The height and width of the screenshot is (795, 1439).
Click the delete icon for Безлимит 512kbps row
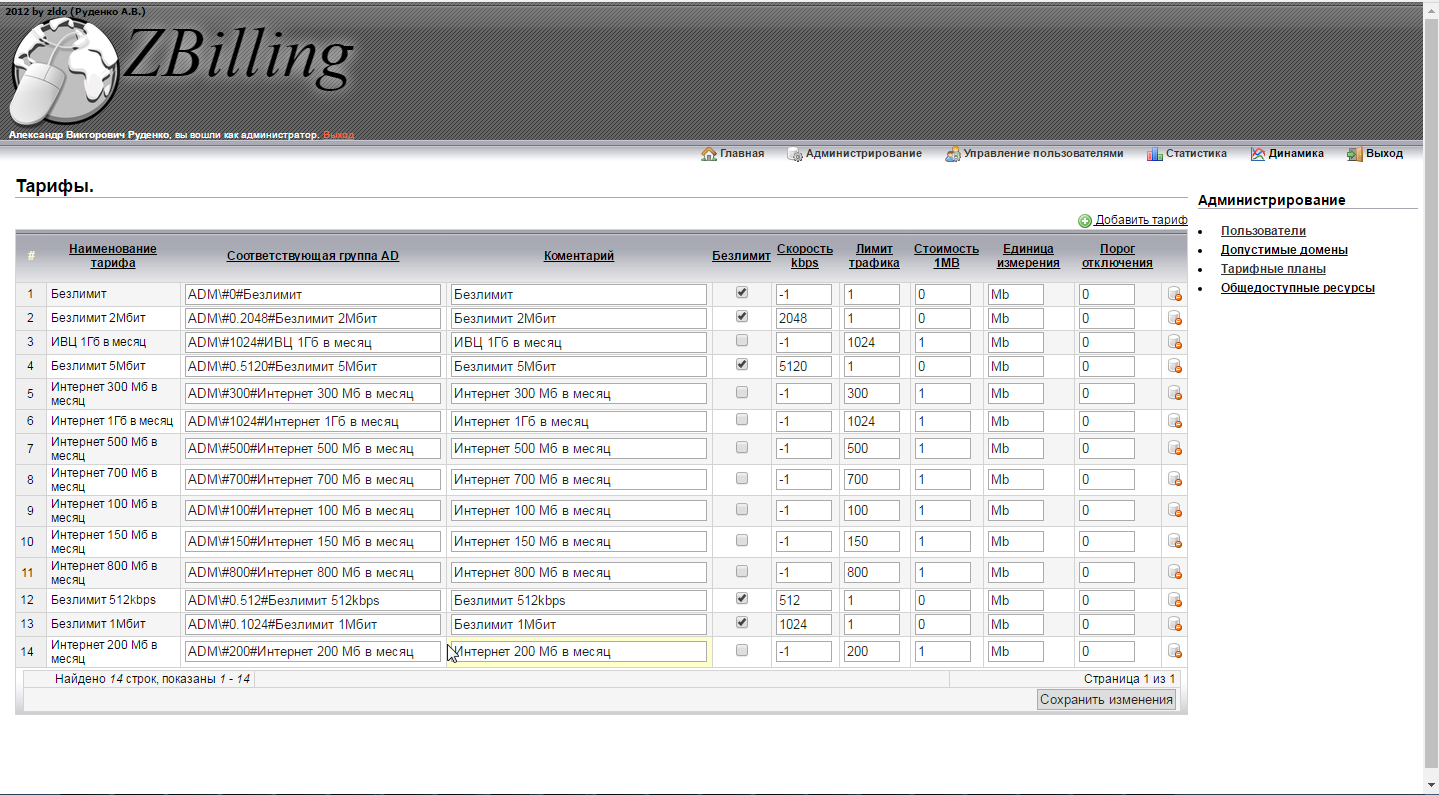point(1174,601)
